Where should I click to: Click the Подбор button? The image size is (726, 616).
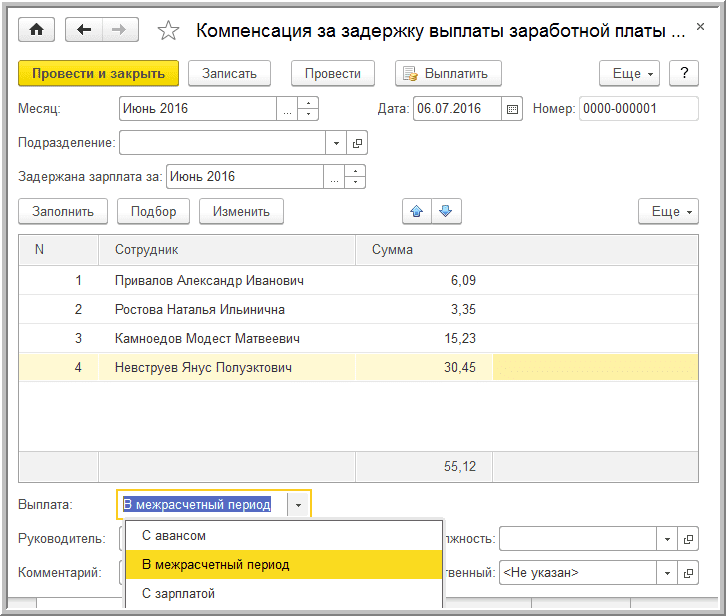click(153, 212)
